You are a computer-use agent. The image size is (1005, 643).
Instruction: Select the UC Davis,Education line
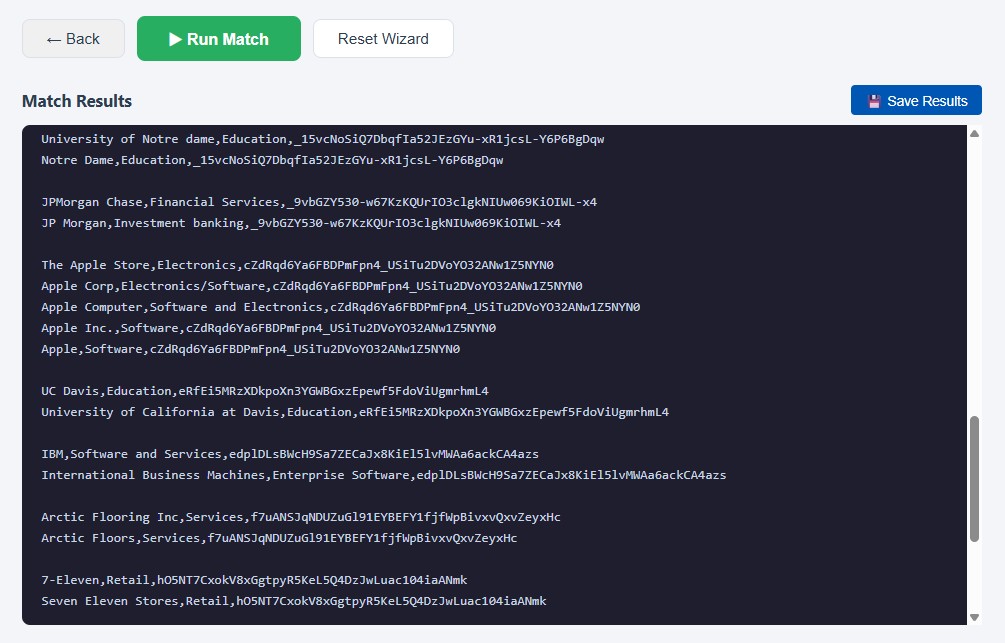[265, 391]
